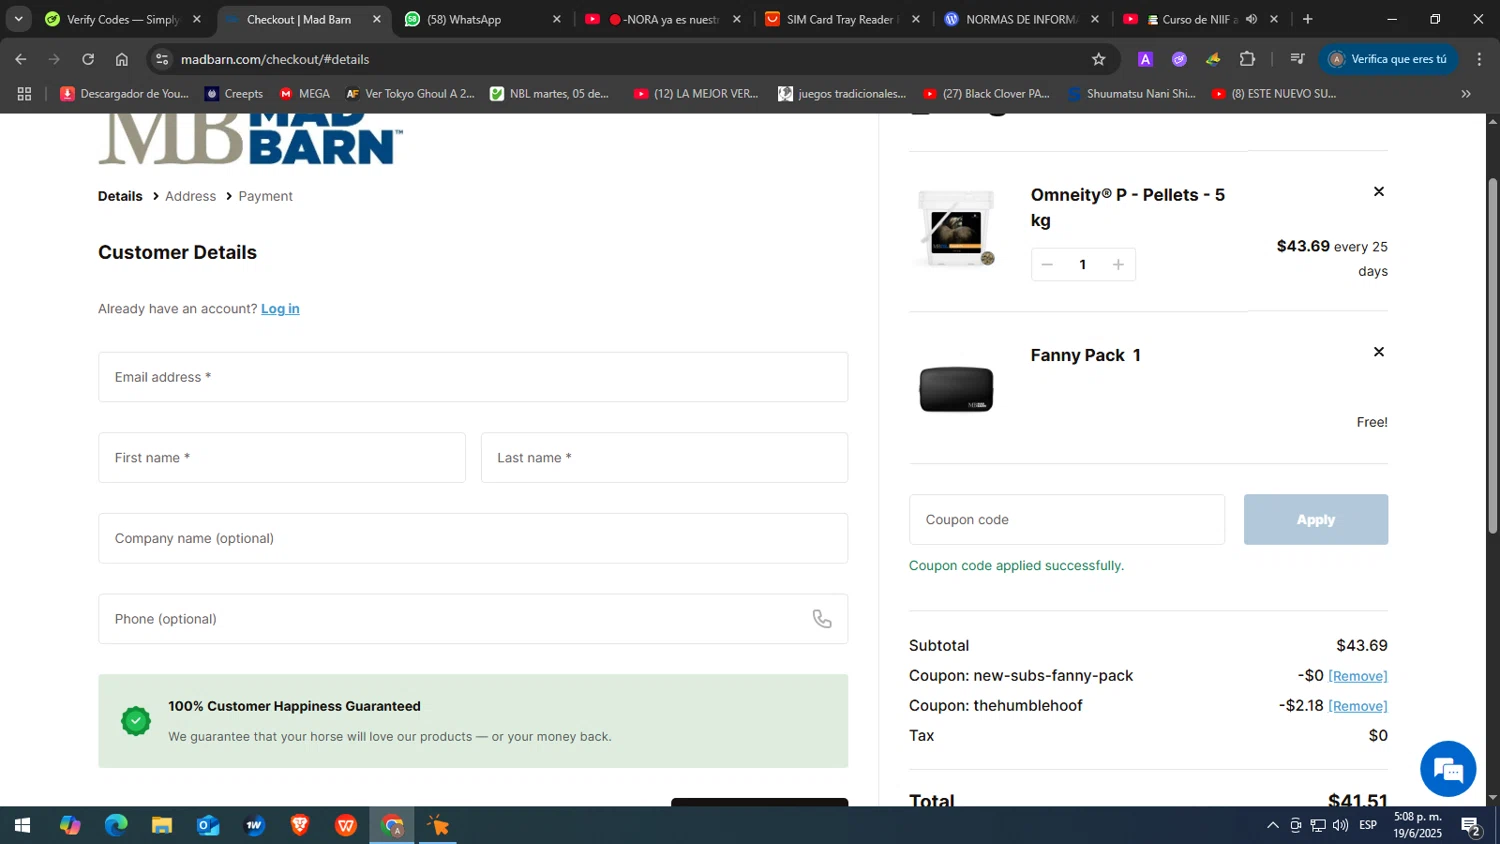Viewport: 1500px width, 844px height.
Task: Open the Windows Start menu
Action: tap(22, 825)
